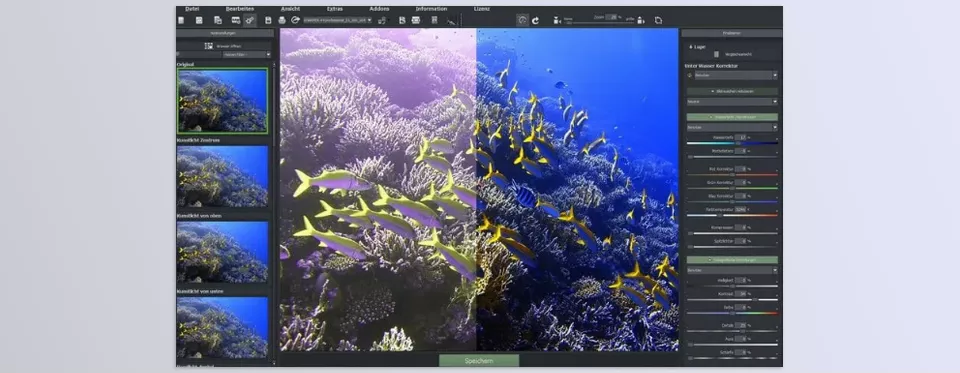Toggle the Lupe expander

(697, 46)
